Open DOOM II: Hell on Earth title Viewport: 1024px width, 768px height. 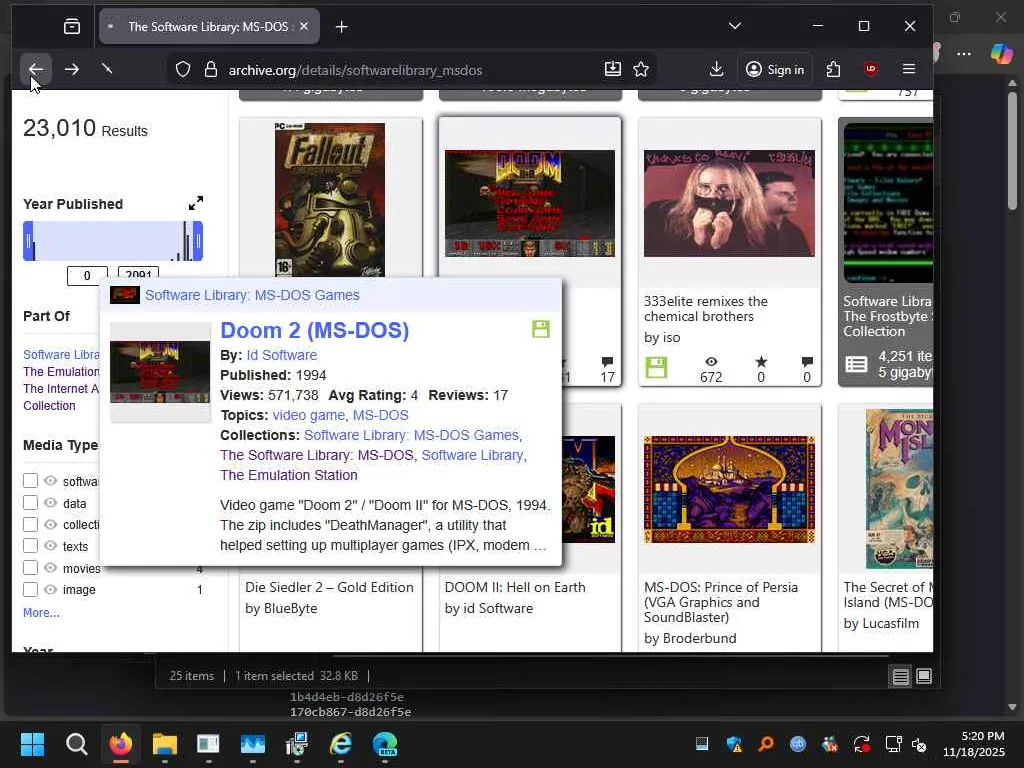(x=515, y=587)
